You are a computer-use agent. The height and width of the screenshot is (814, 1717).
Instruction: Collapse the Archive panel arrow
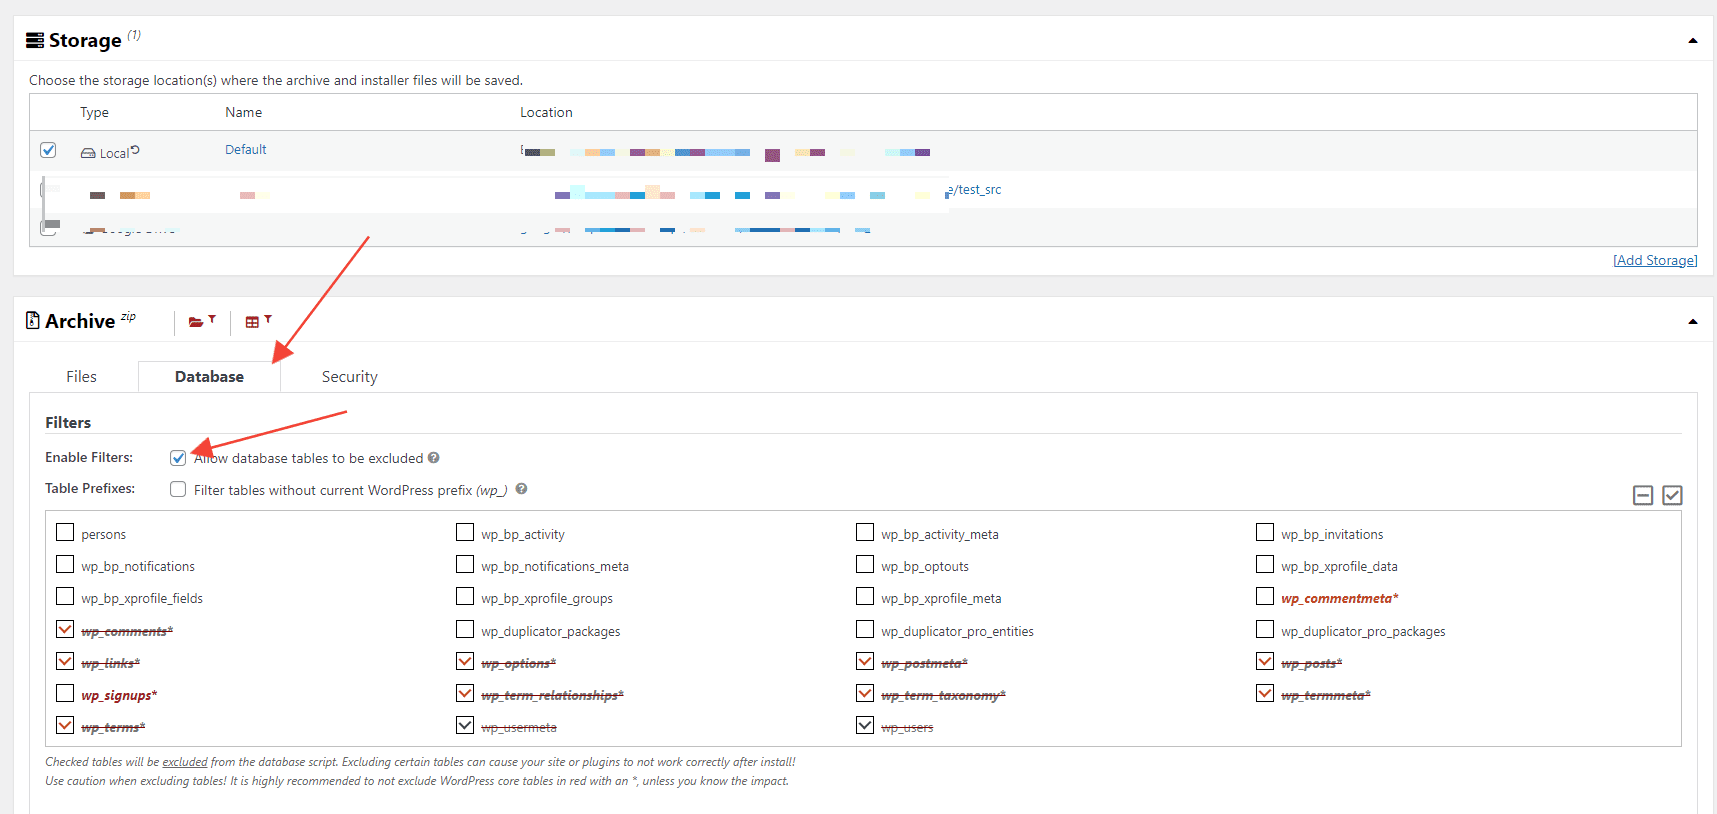click(1693, 322)
